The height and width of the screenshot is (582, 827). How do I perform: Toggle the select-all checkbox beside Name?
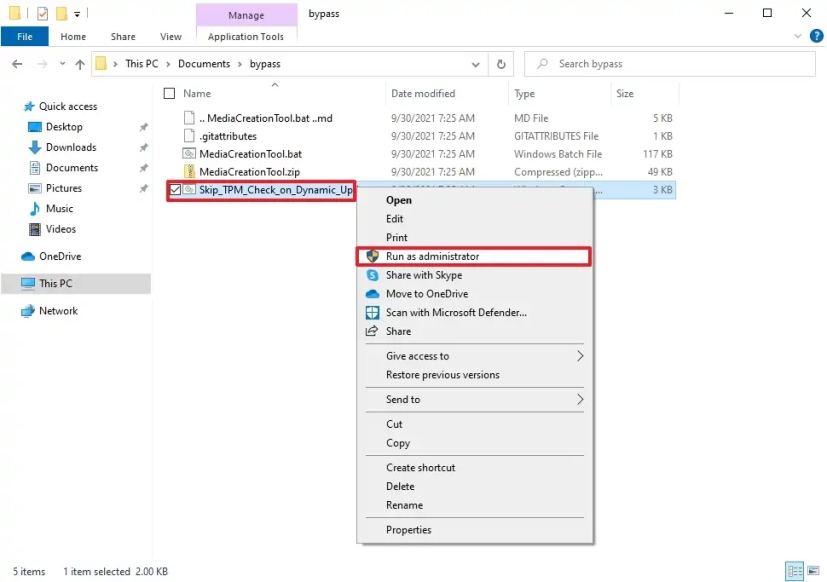coord(169,93)
